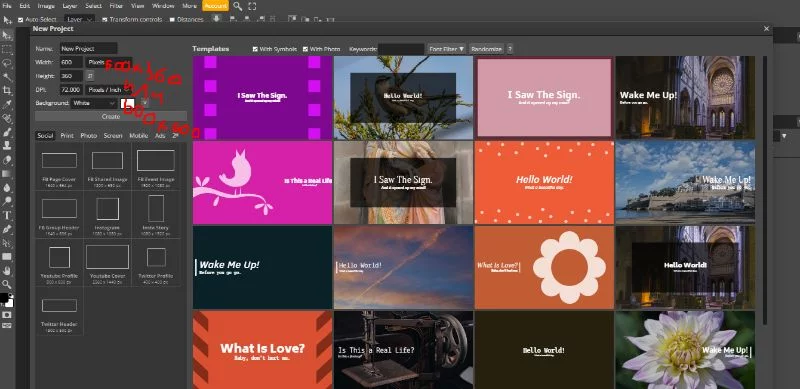Viewport: 800px width, 389px height.
Task: Choose the Rectangle Select marquee tool
Action: (x=7, y=50)
